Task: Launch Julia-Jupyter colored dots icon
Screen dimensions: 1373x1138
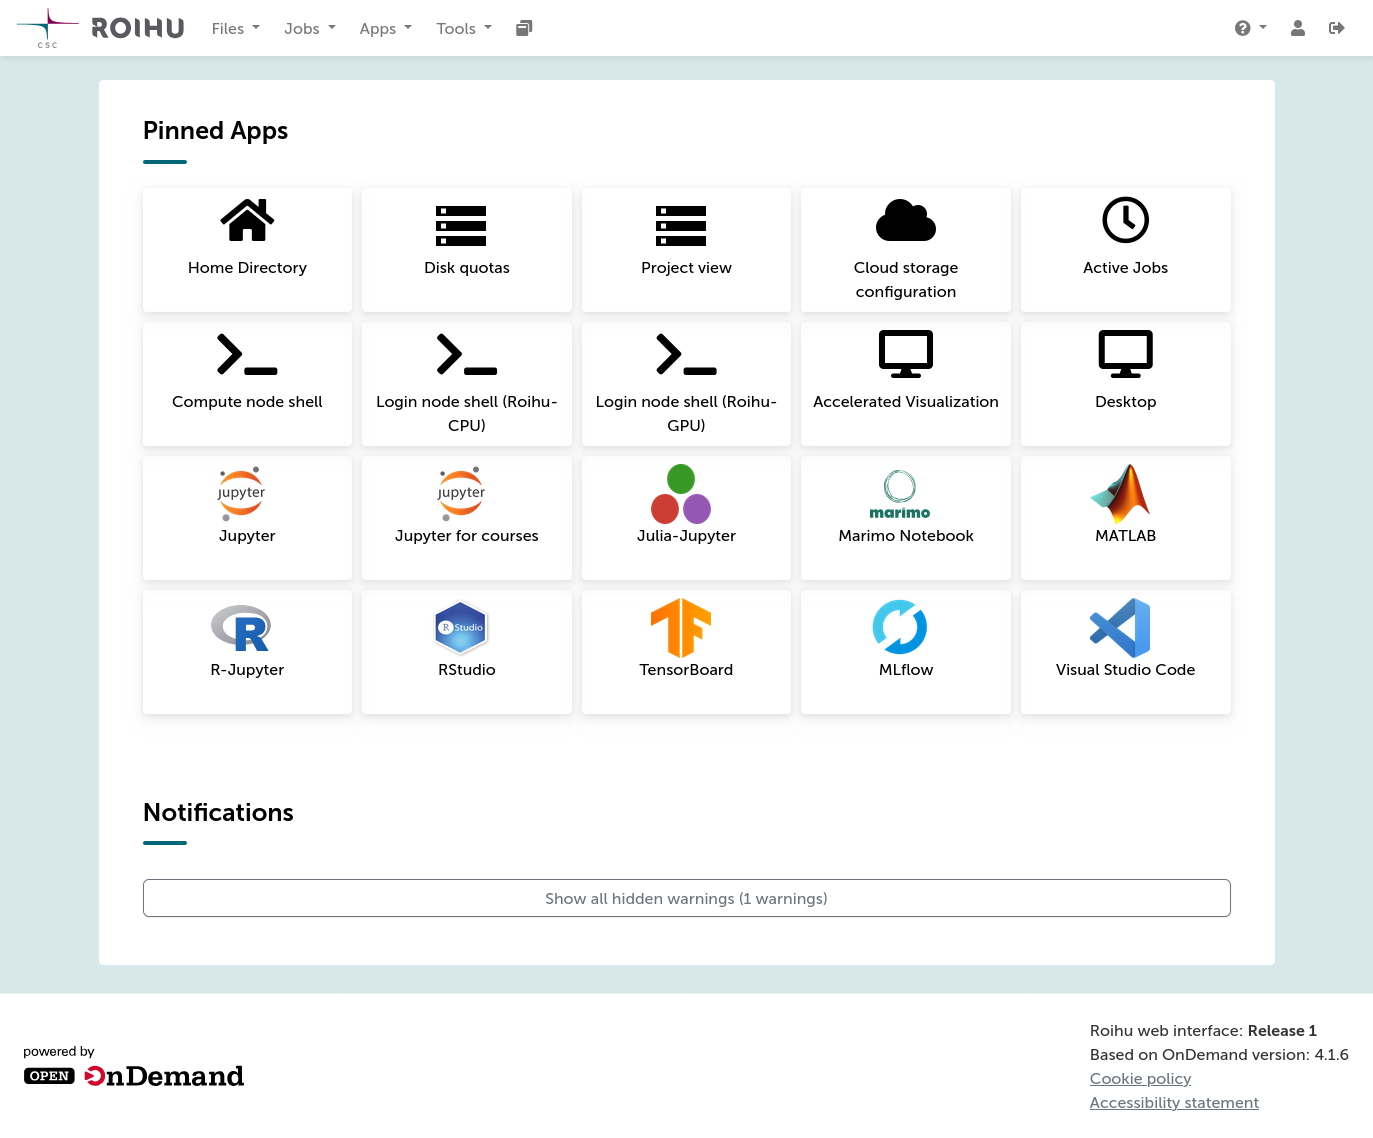Action: (x=681, y=494)
